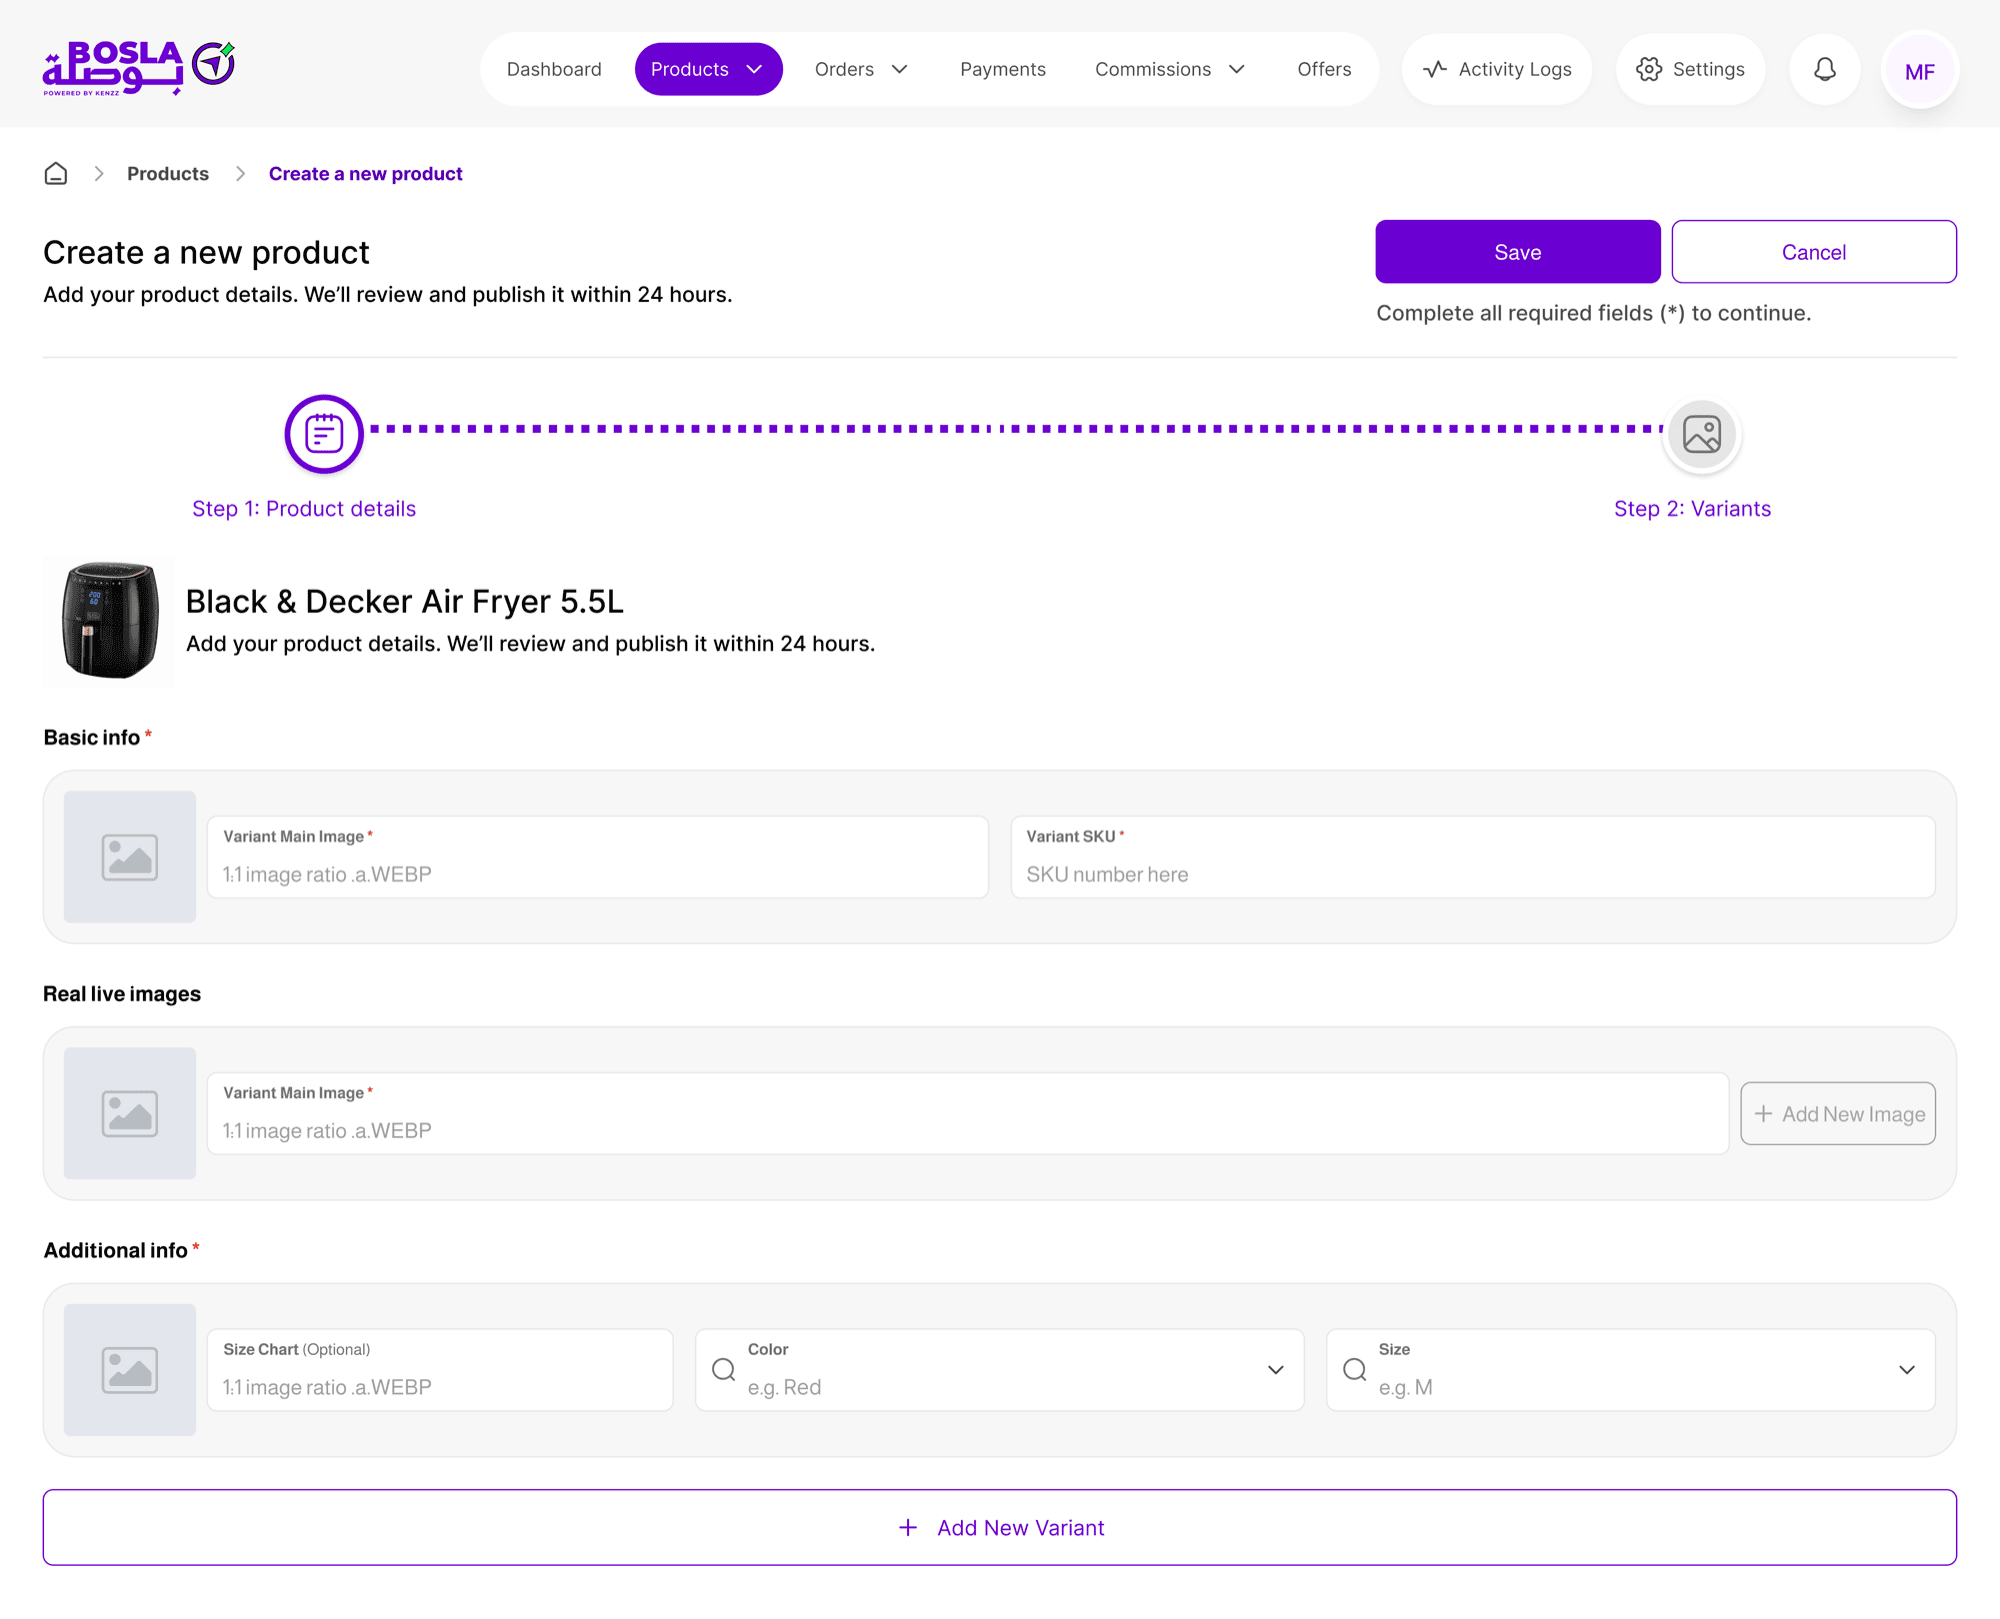Open Activity Logs

1497,69
